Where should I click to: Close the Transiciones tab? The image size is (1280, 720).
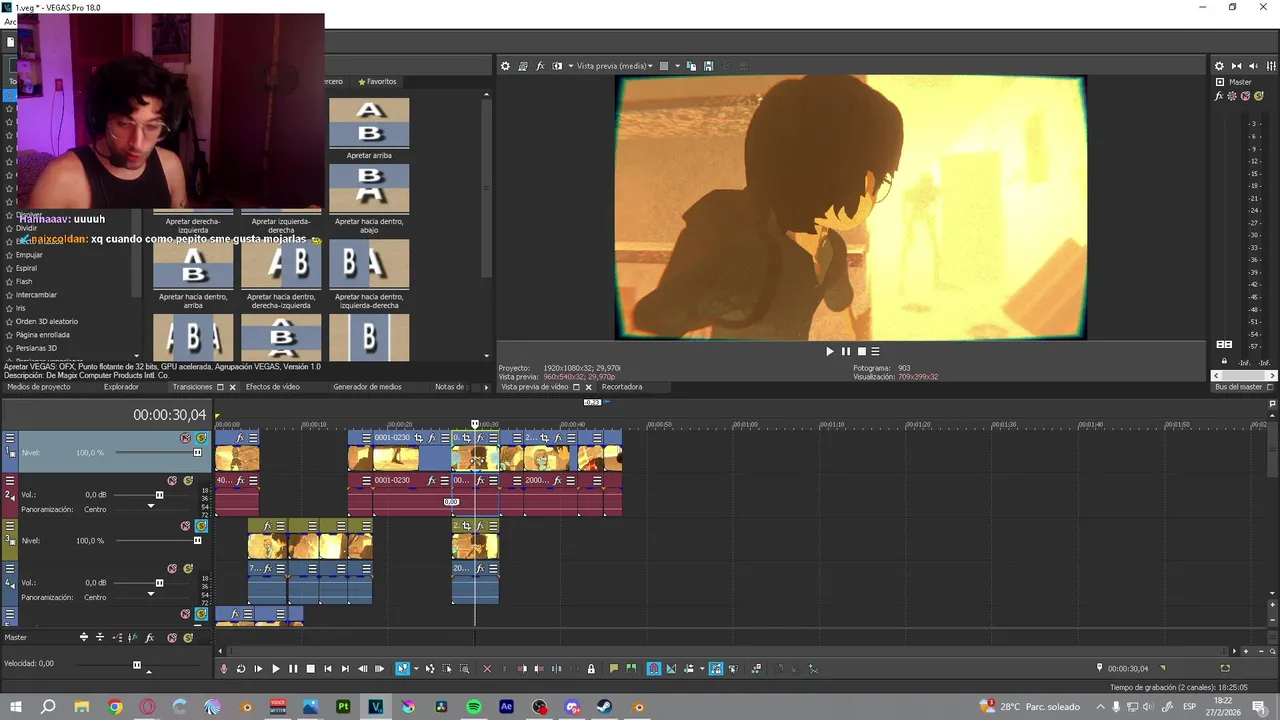click(x=232, y=387)
